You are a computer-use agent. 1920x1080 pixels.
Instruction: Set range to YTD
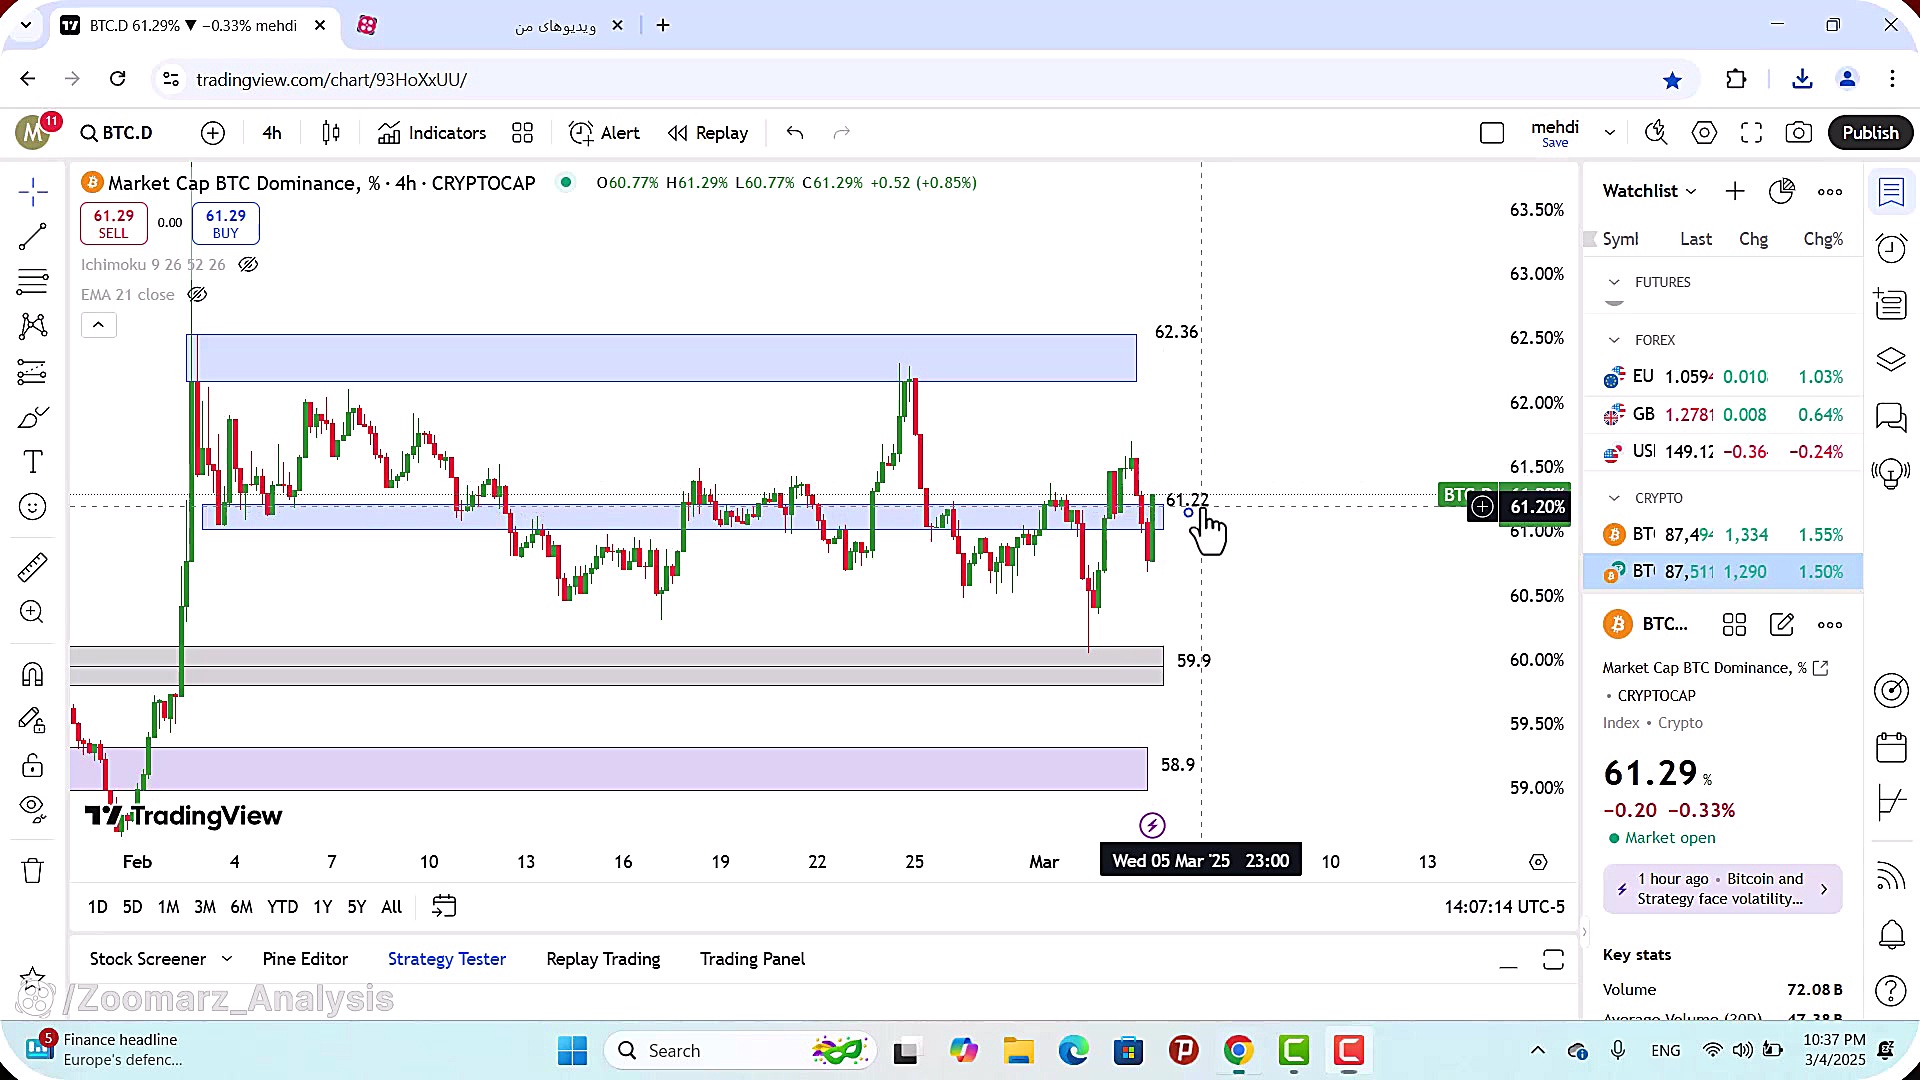(282, 907)
